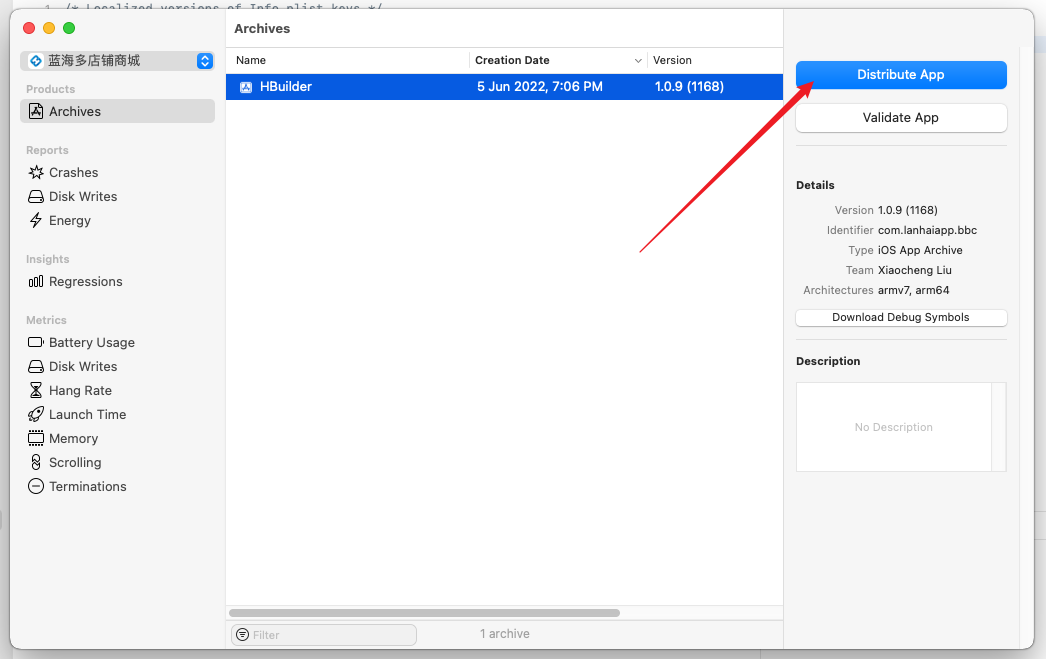Click the Energy lightning bolt icon
The height and width of the screenshot is (659, 1046).
36,220
